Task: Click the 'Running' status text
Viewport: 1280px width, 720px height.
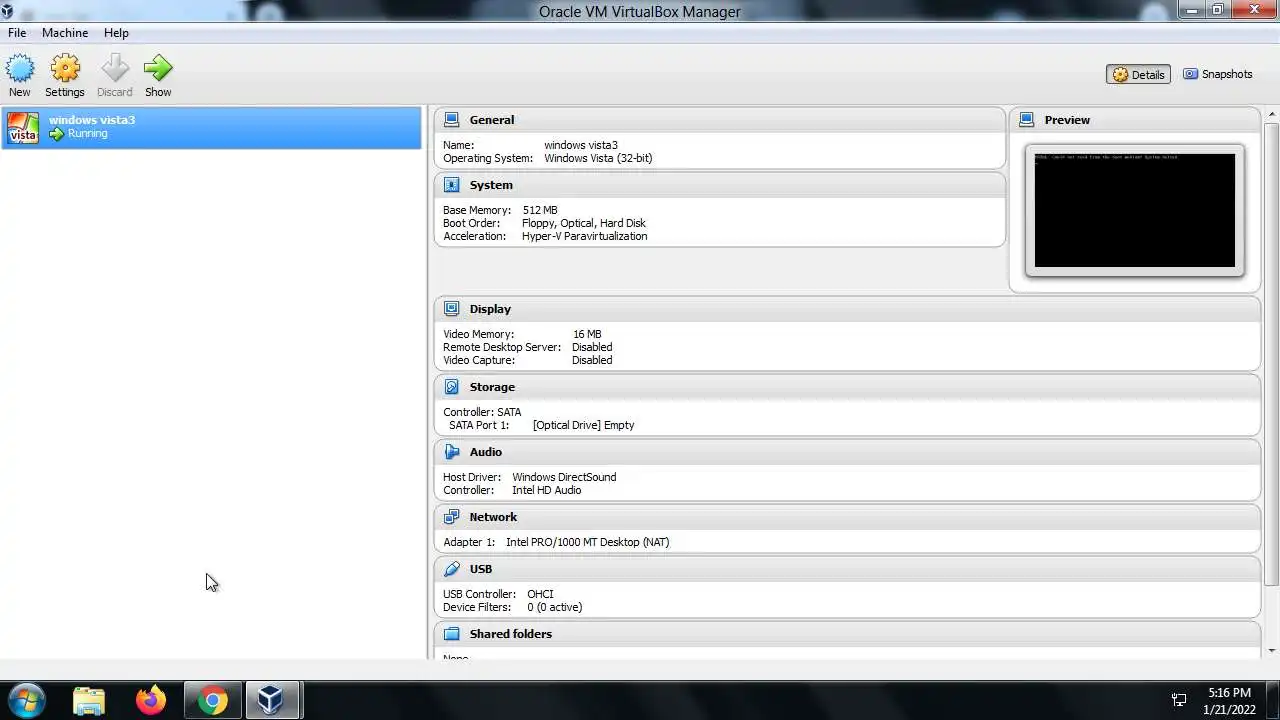Action: [x=87, y=134]
